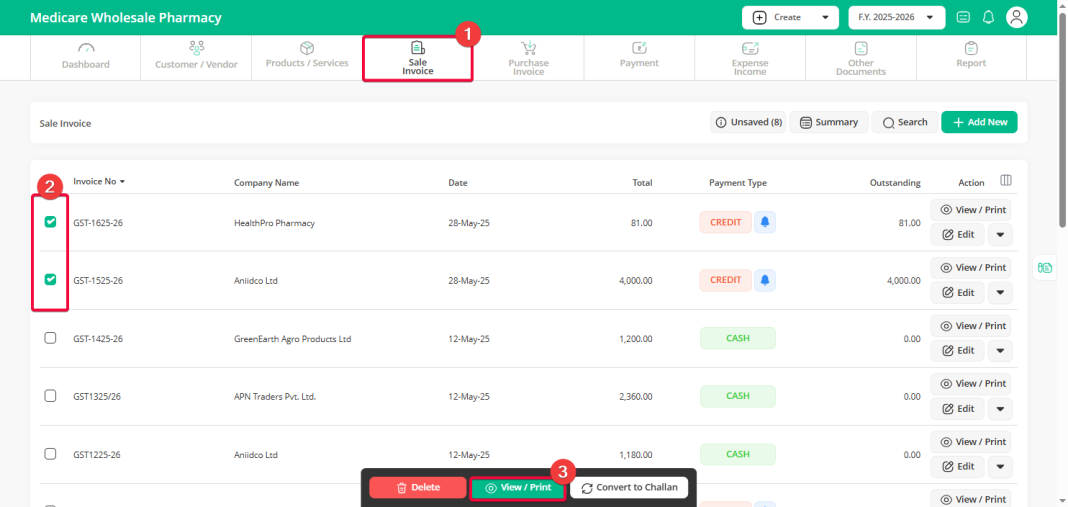1068x507 pixels.
Task: Expand the Create dropdown
Action: coord(790,17)
